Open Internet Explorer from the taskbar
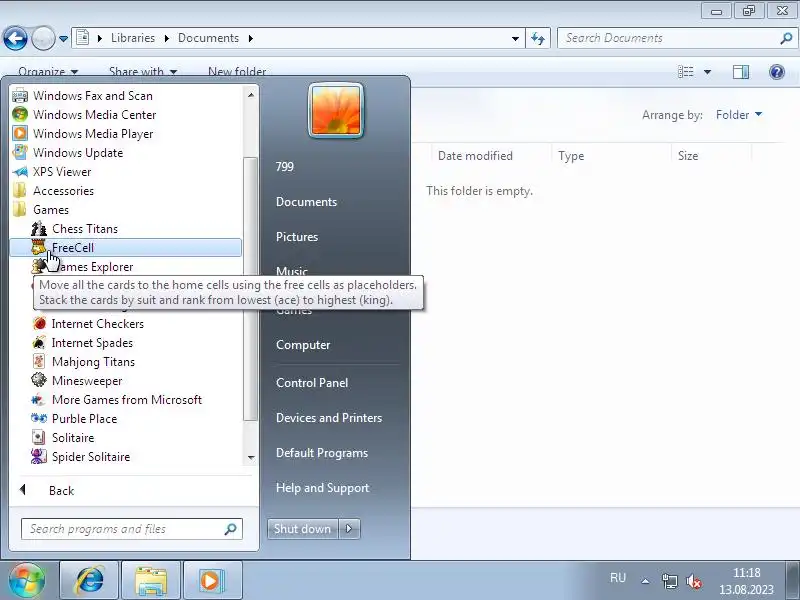Image resolution: width=800 pixels, height=600 pixels. 90,581
